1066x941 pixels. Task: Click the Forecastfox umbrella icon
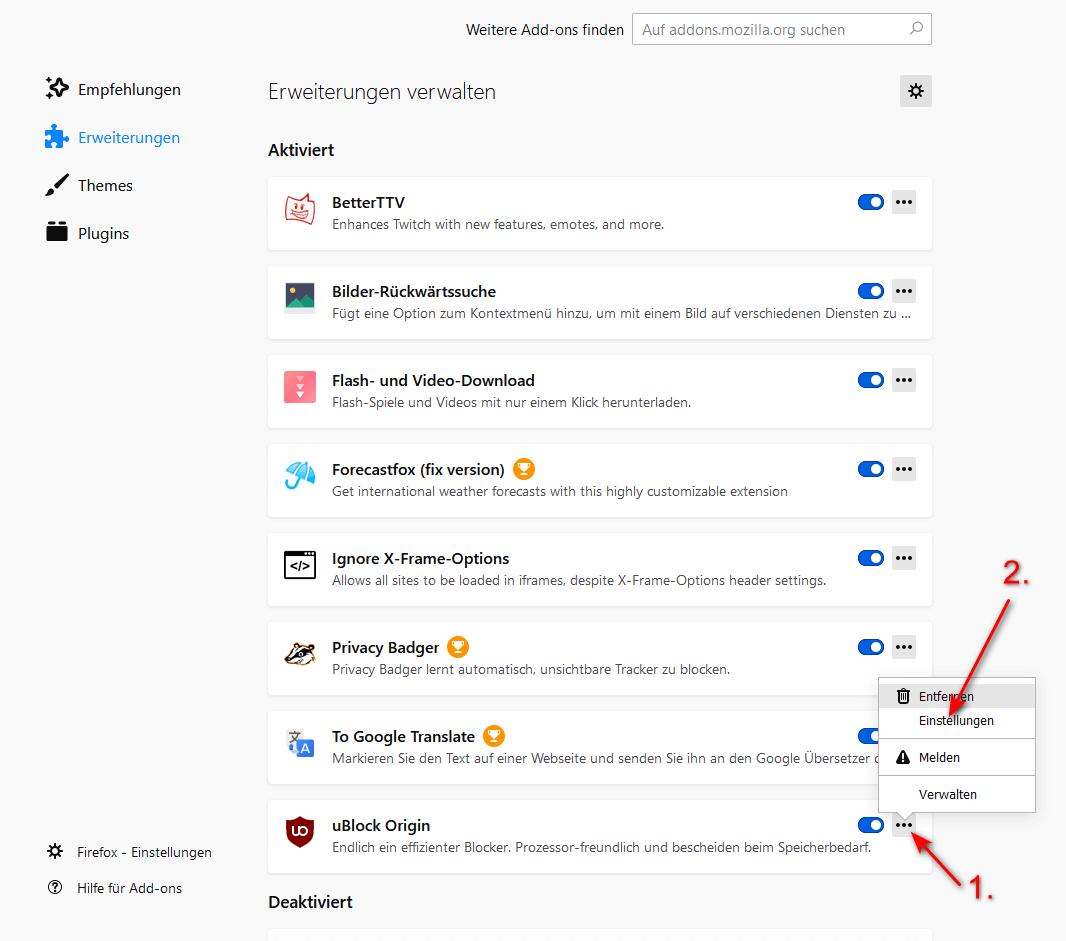pyautogui.click(x=300, y=476)
